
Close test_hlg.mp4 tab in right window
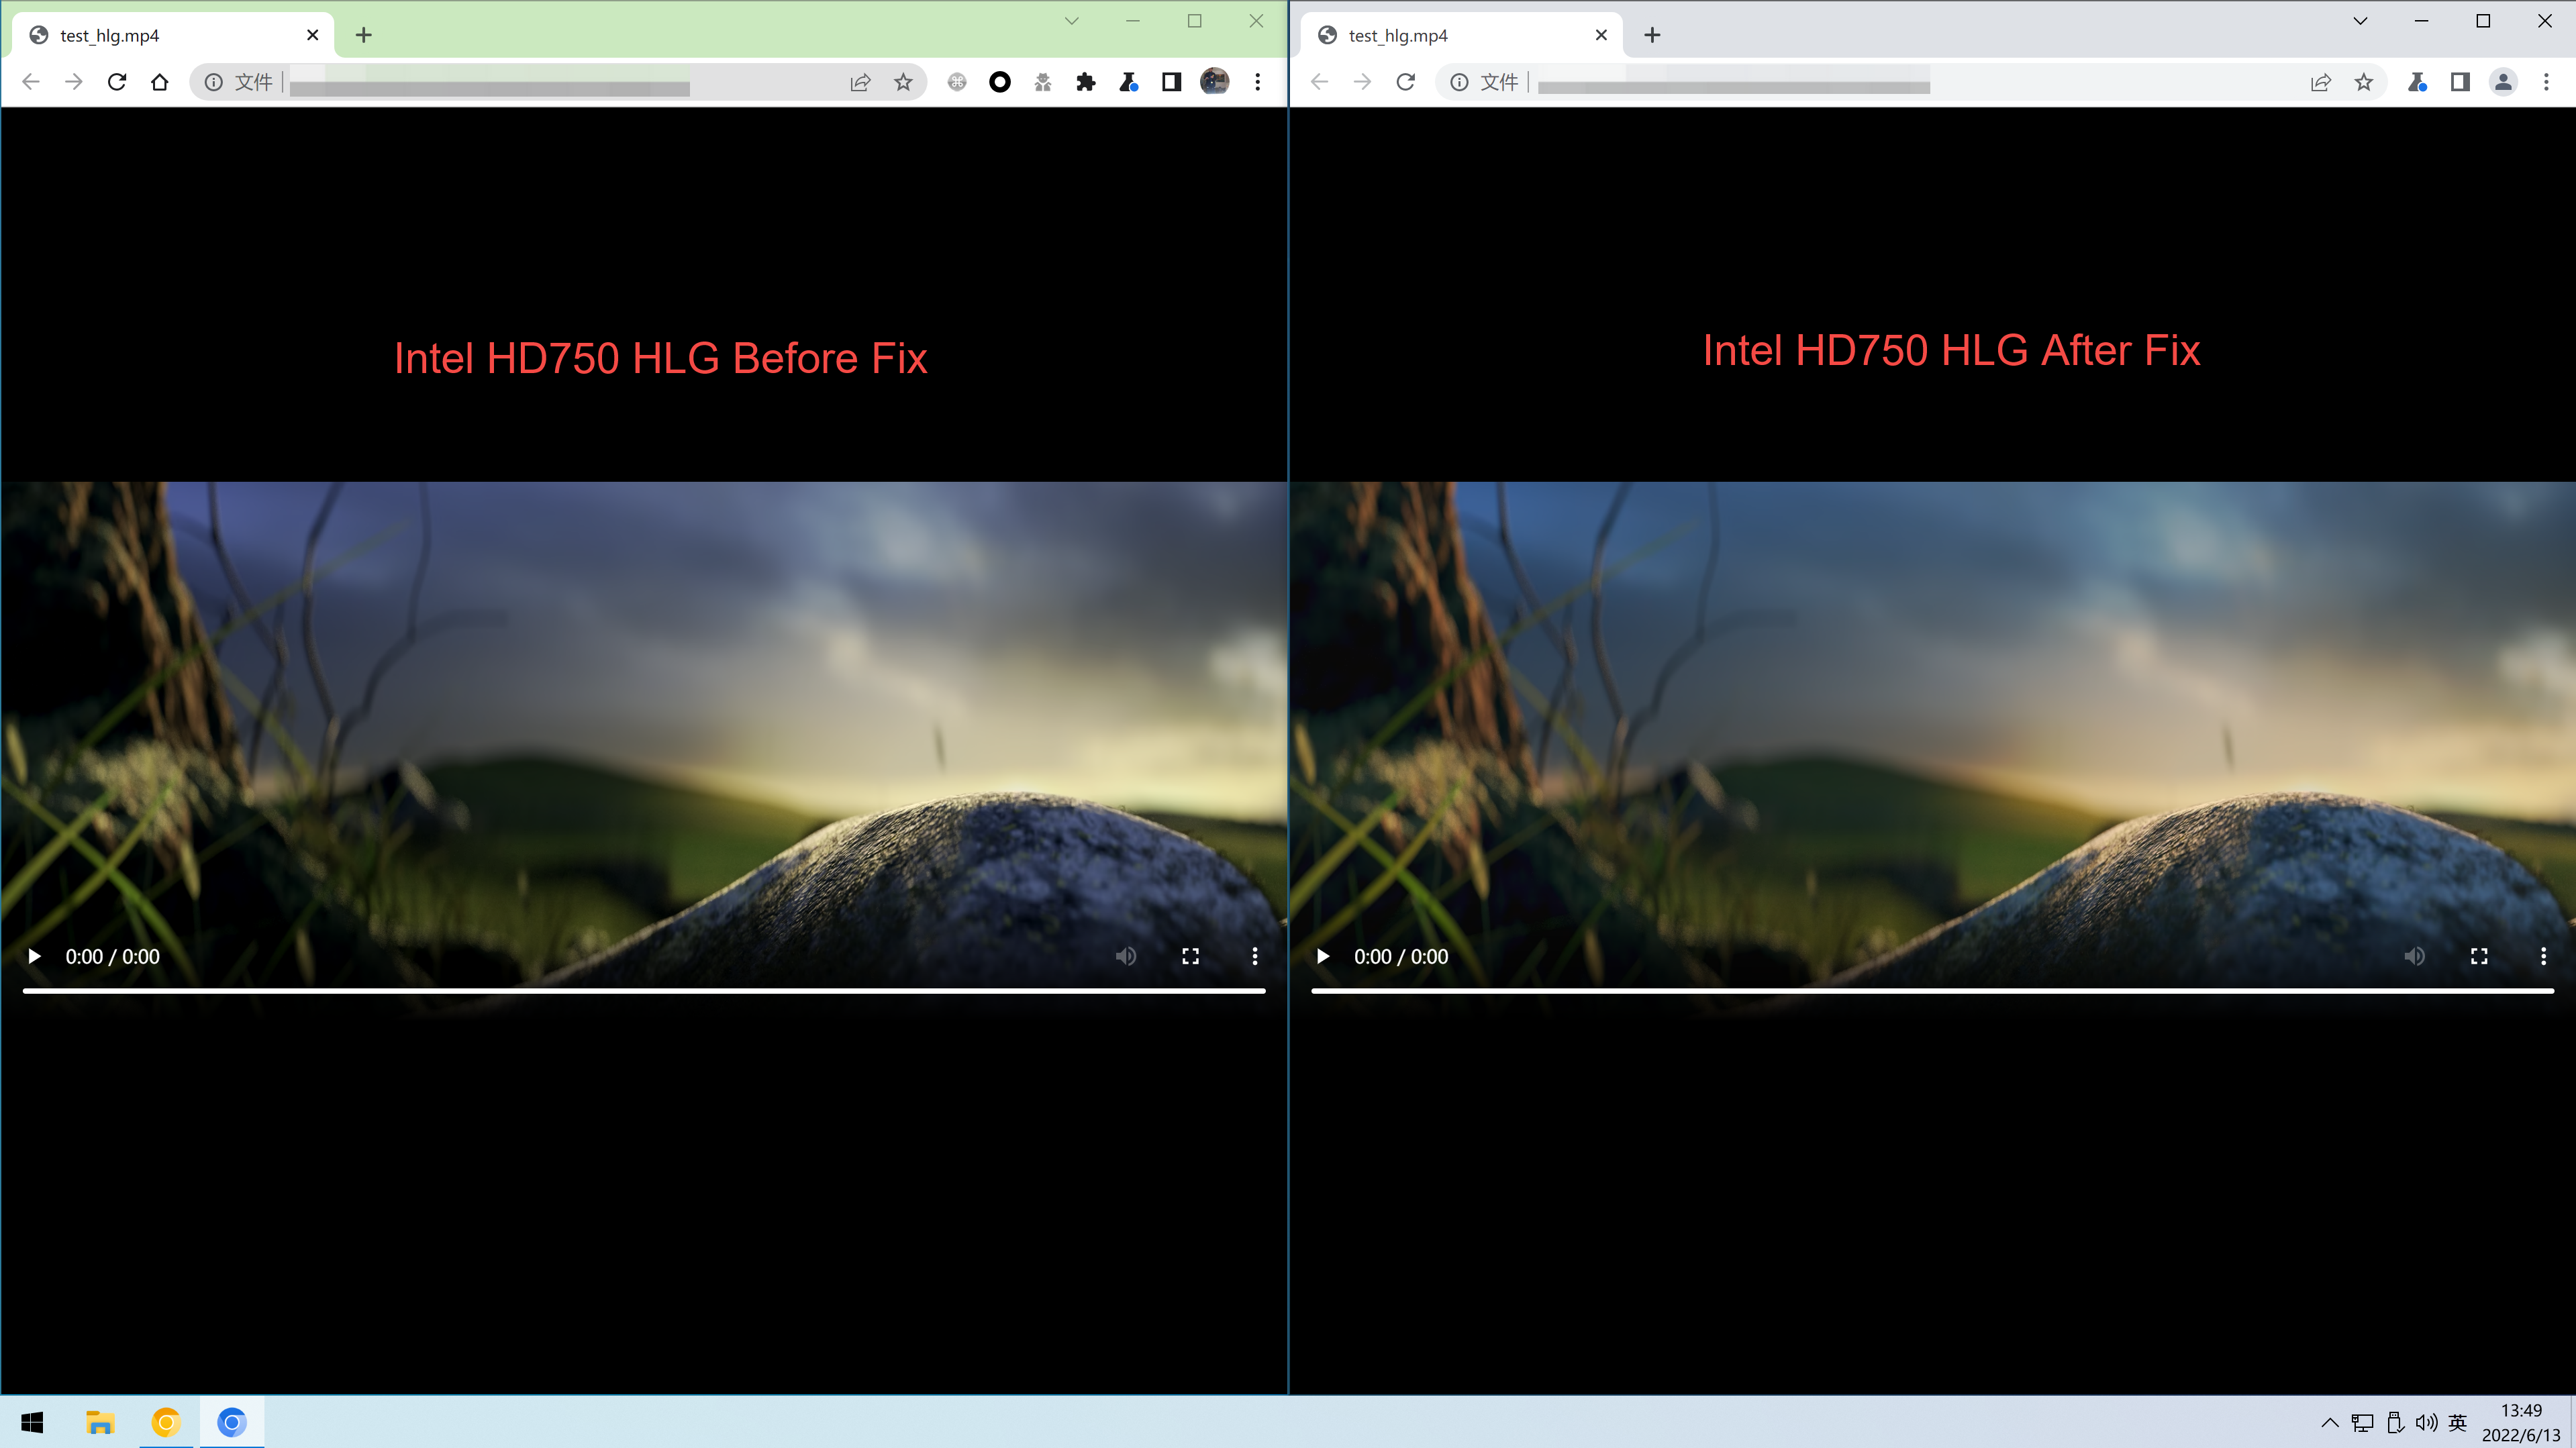click(1602, 35)
